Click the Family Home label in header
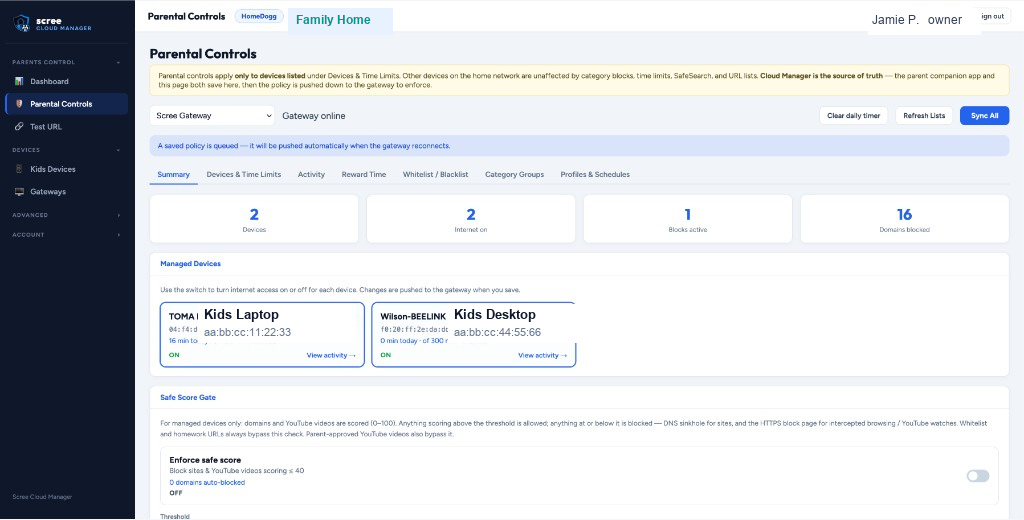Image resolution: width=1024 pixels, height=520 pixels. [333, 20]
